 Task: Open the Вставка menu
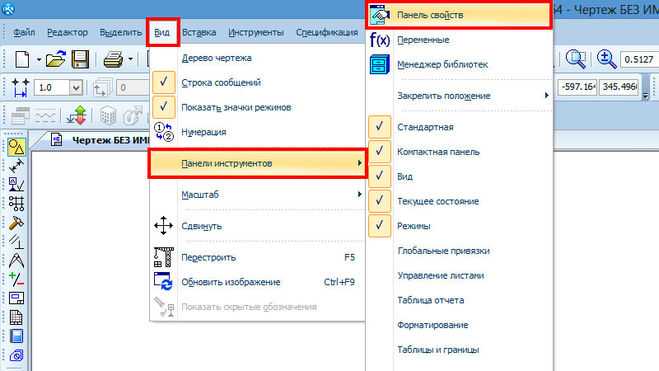pyautogui.click(x=199, y=32)
